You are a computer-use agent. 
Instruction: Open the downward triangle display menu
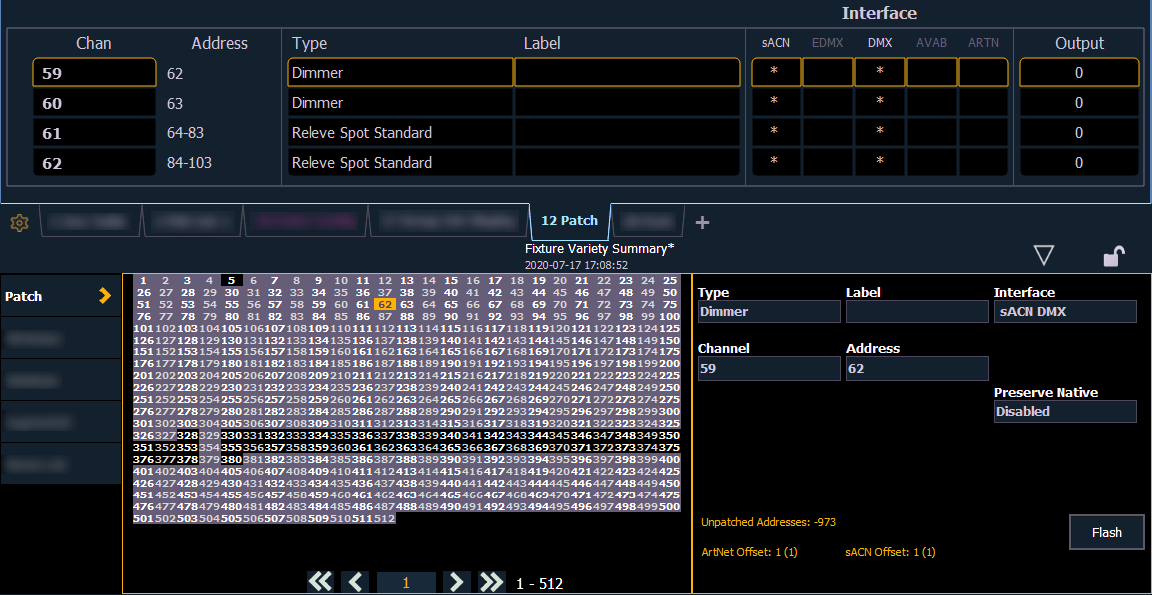point(1044,257)
